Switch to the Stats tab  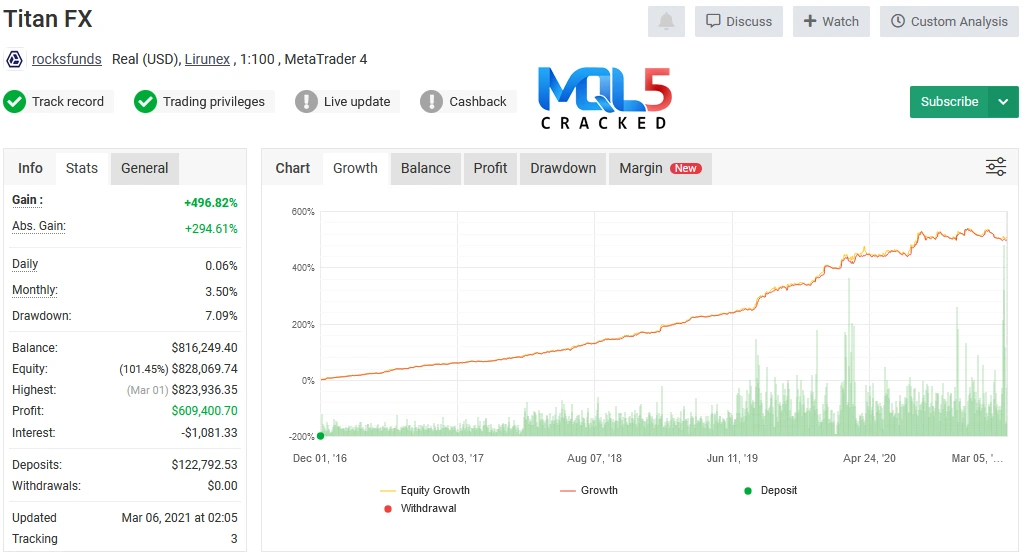click(82, 169)
